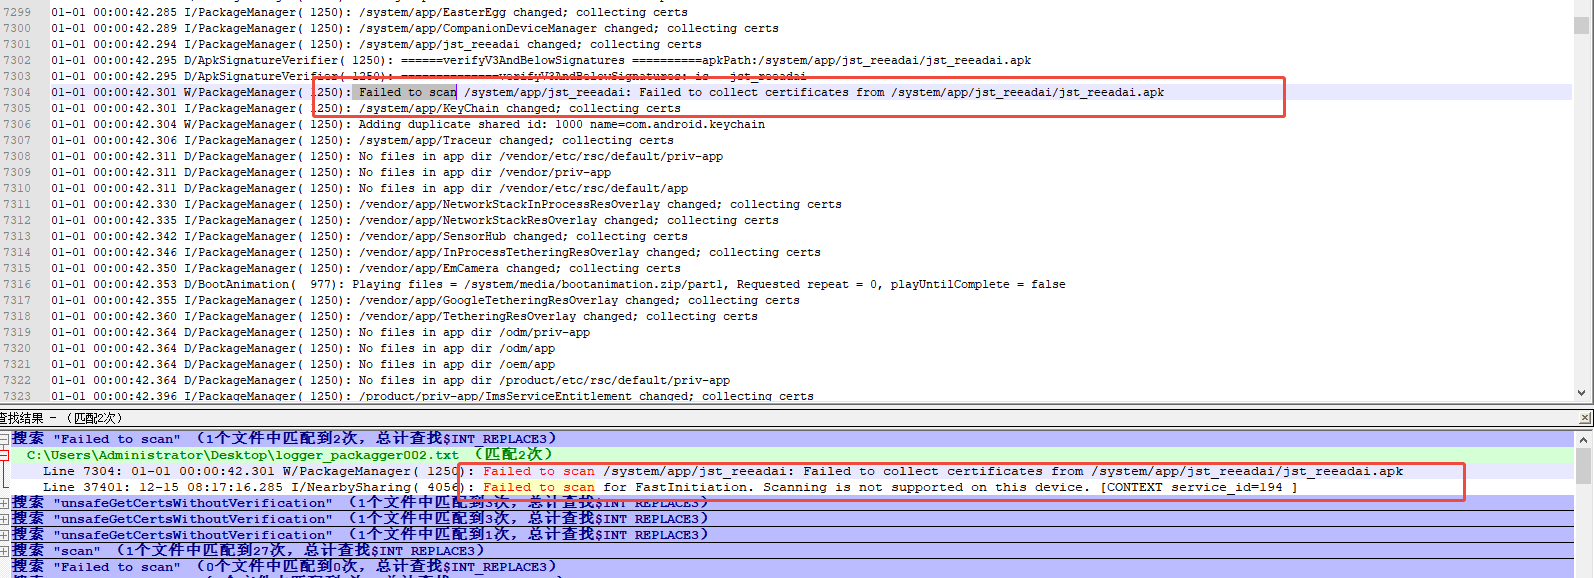Viewport: 1594px width, 578px height.
Task: Click line number 7316 in the margin
Action: click(x=17, y=284)
